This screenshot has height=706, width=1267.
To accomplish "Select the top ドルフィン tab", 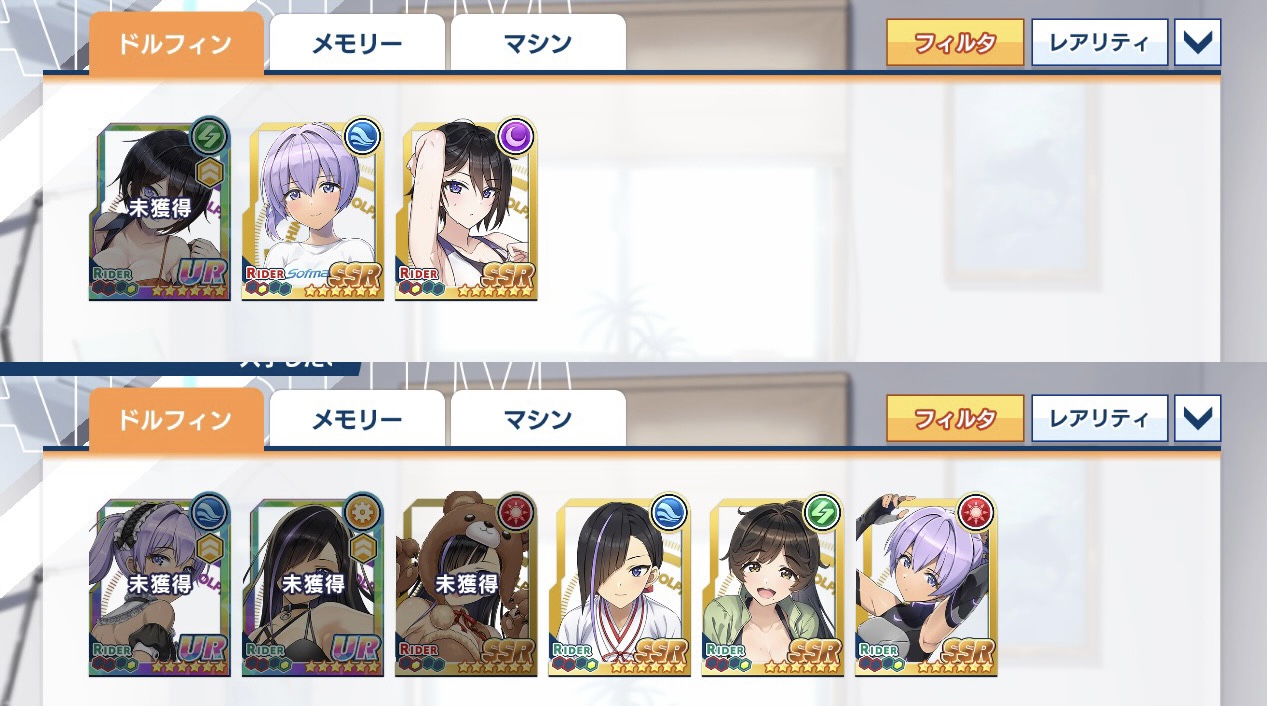I will [x=176, y=43].
